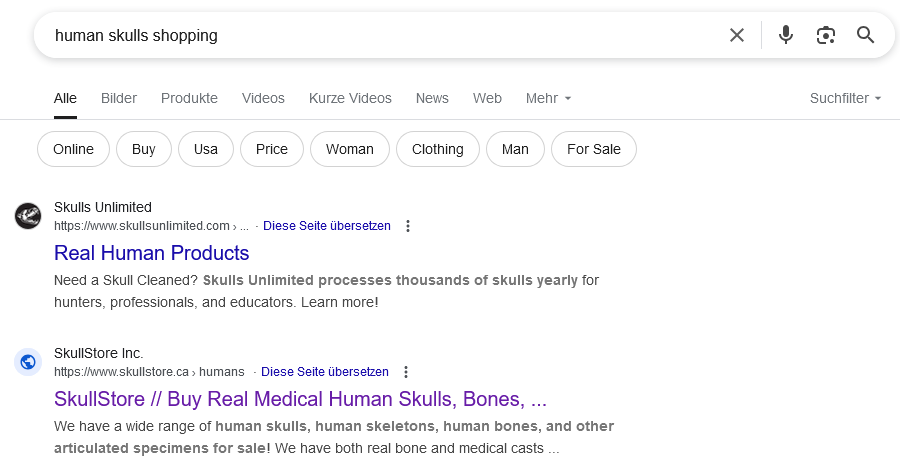Screen dimensions: 900x473
Task: Click the 'Skulls Unlimited' site name
Action: [x=103, y=207]
